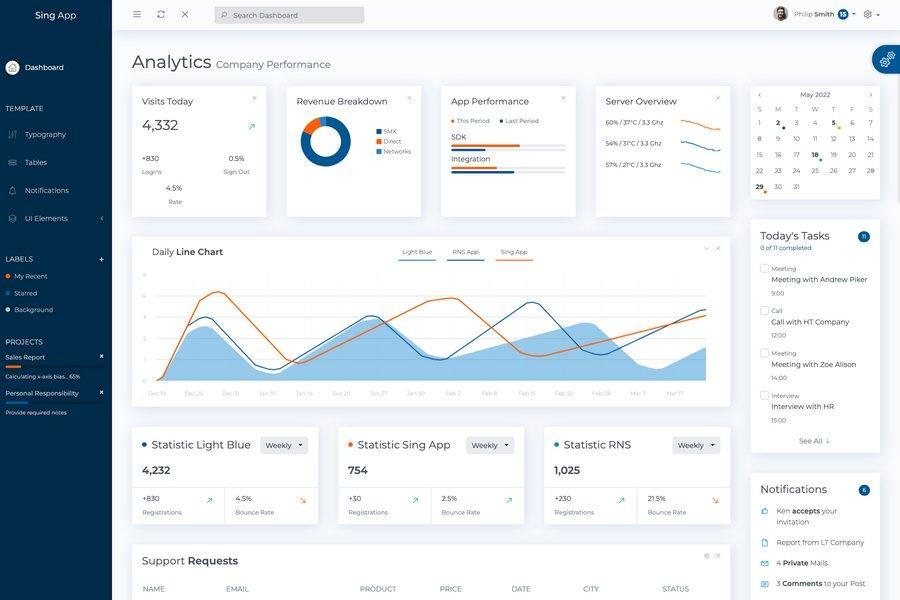The image size is (900, 600).
Task: Check the Meeting with Andrew Piker task
Action: [763, 266]
